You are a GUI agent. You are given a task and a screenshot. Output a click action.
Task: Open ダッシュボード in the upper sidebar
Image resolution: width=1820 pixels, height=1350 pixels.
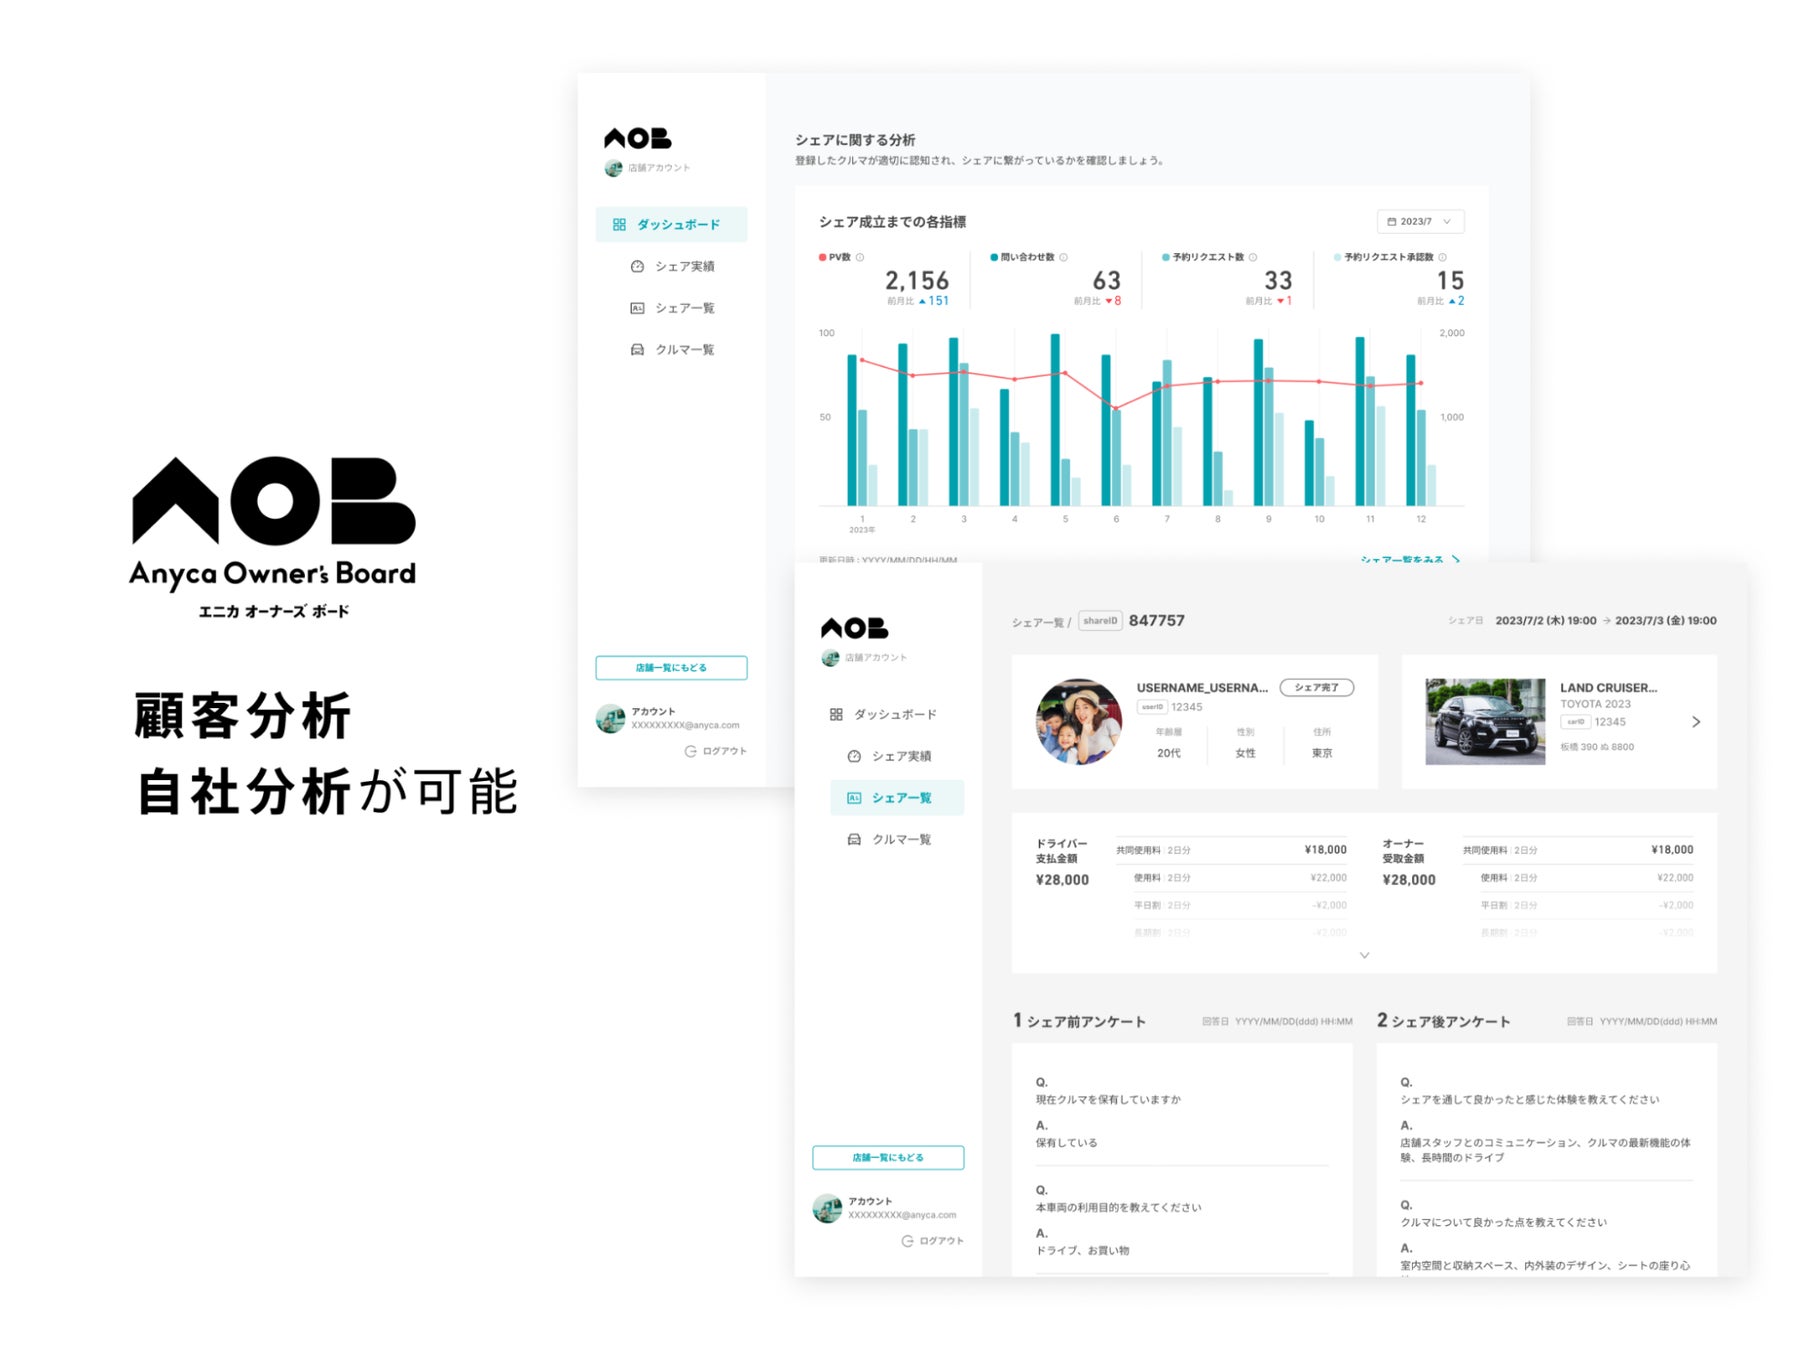pyautogui.click(x=671, y=225)
